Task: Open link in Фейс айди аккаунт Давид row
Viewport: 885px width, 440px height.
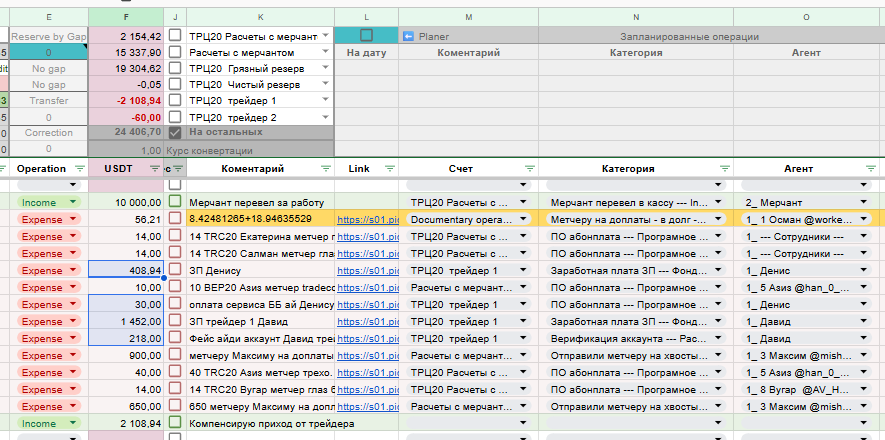Action: tap(367, 338)
